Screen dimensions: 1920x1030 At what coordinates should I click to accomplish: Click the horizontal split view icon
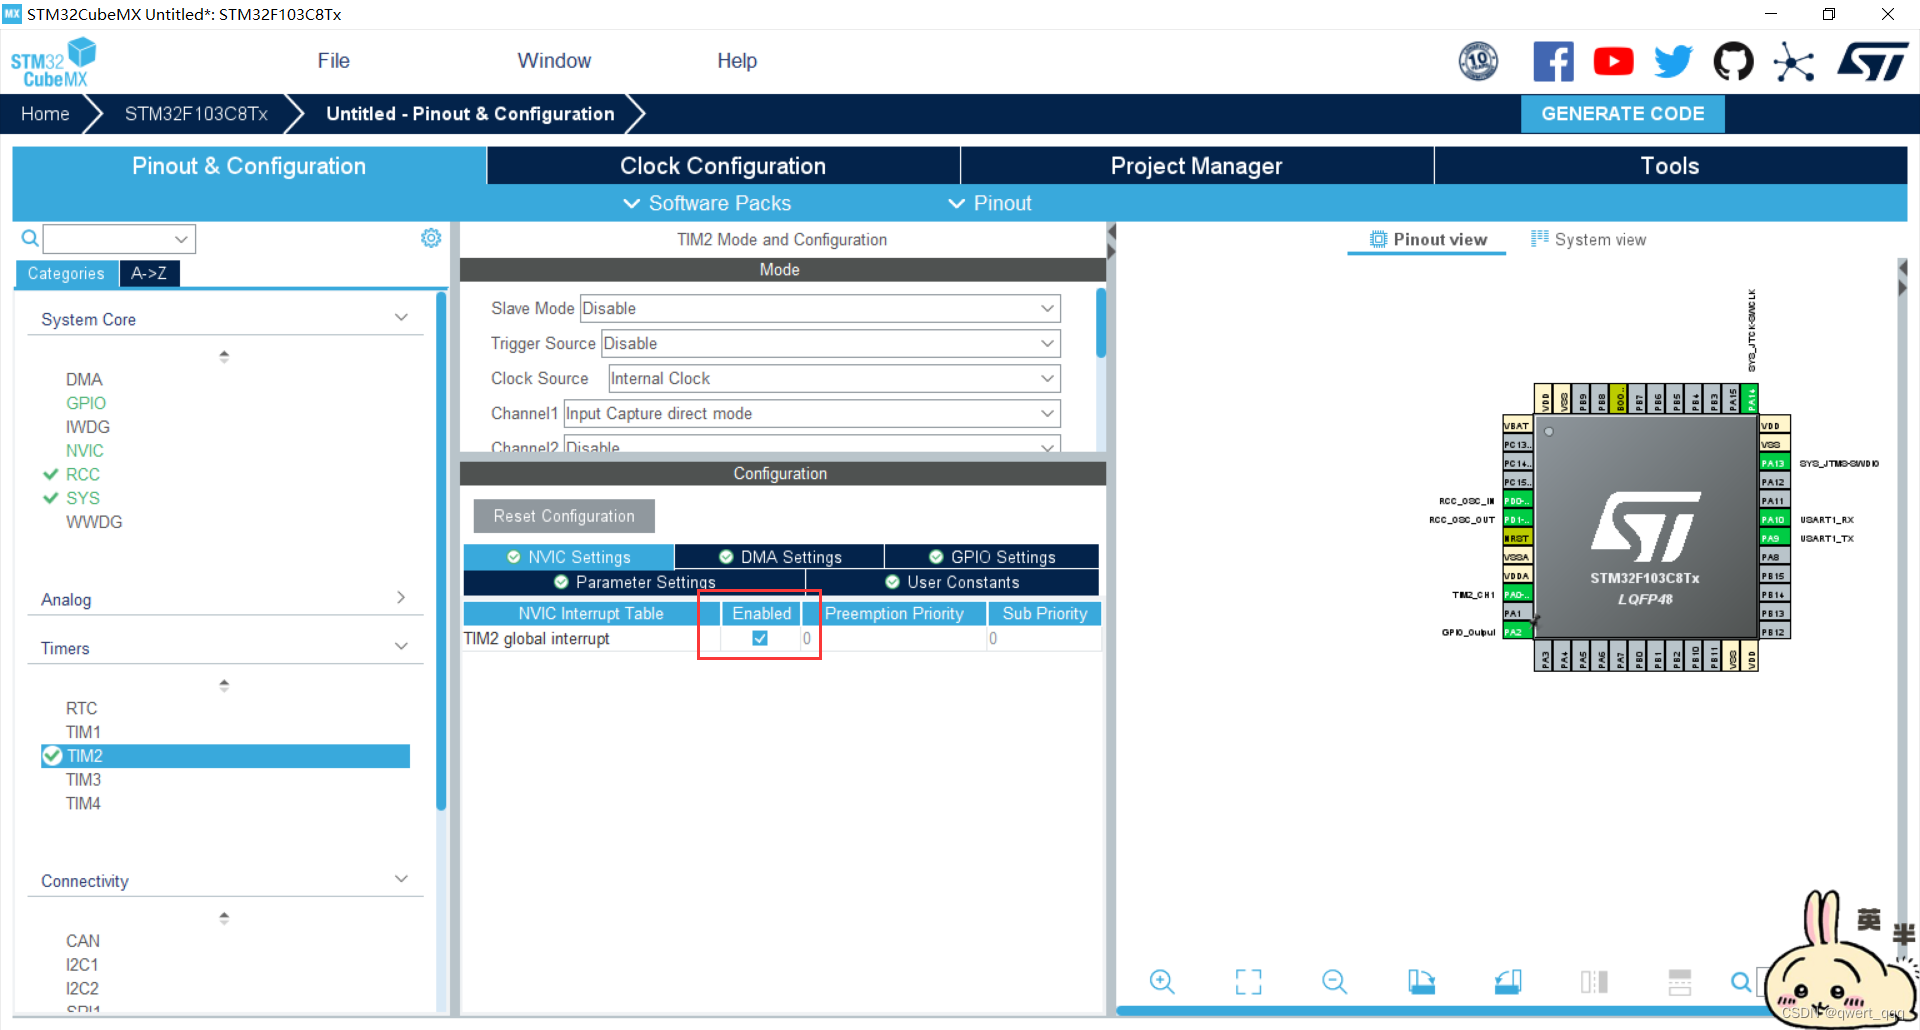pos(1680,982)
